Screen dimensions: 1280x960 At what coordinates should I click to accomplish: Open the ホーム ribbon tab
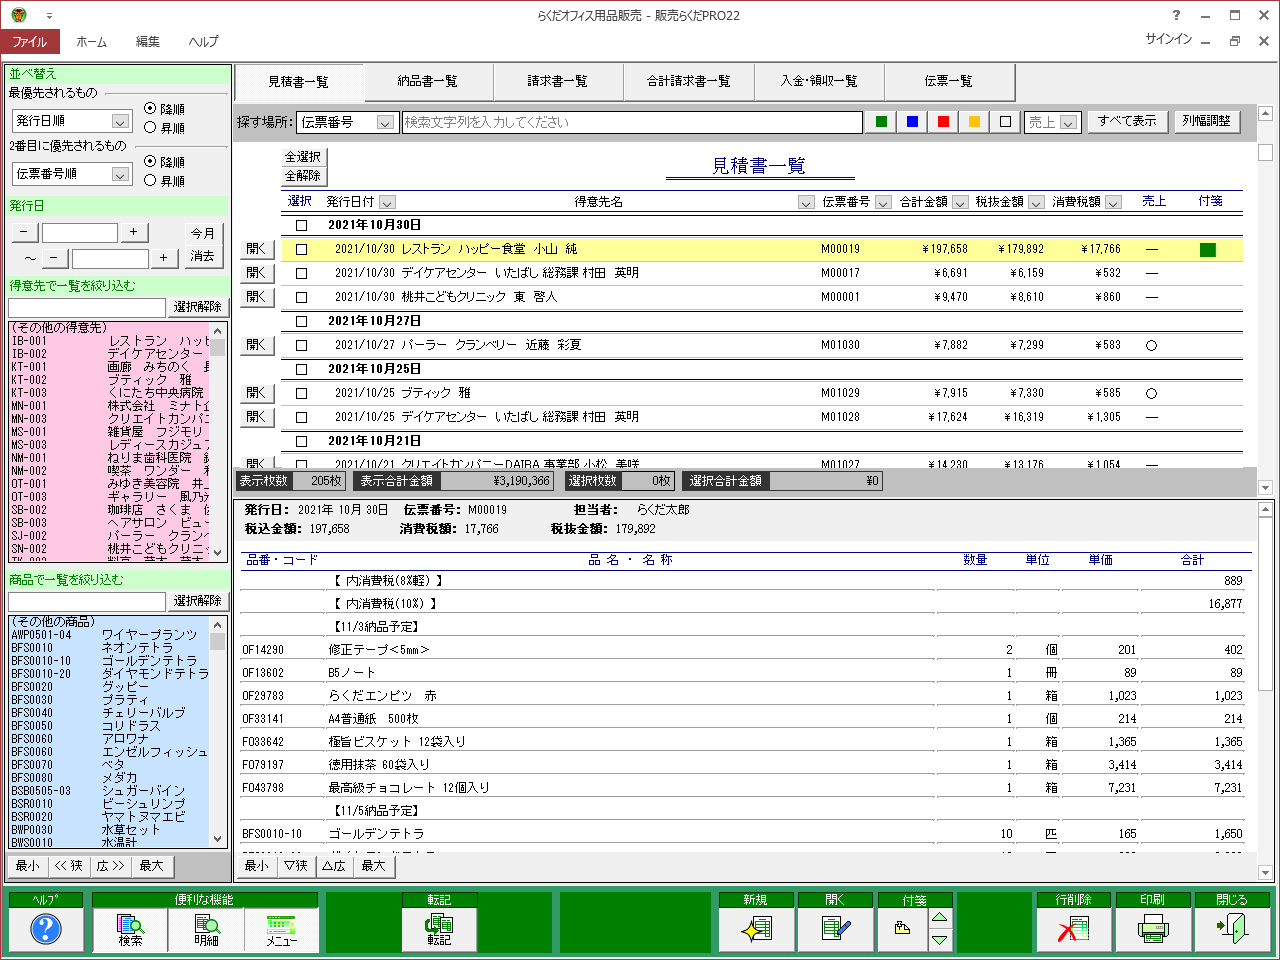tap(91, 41)
